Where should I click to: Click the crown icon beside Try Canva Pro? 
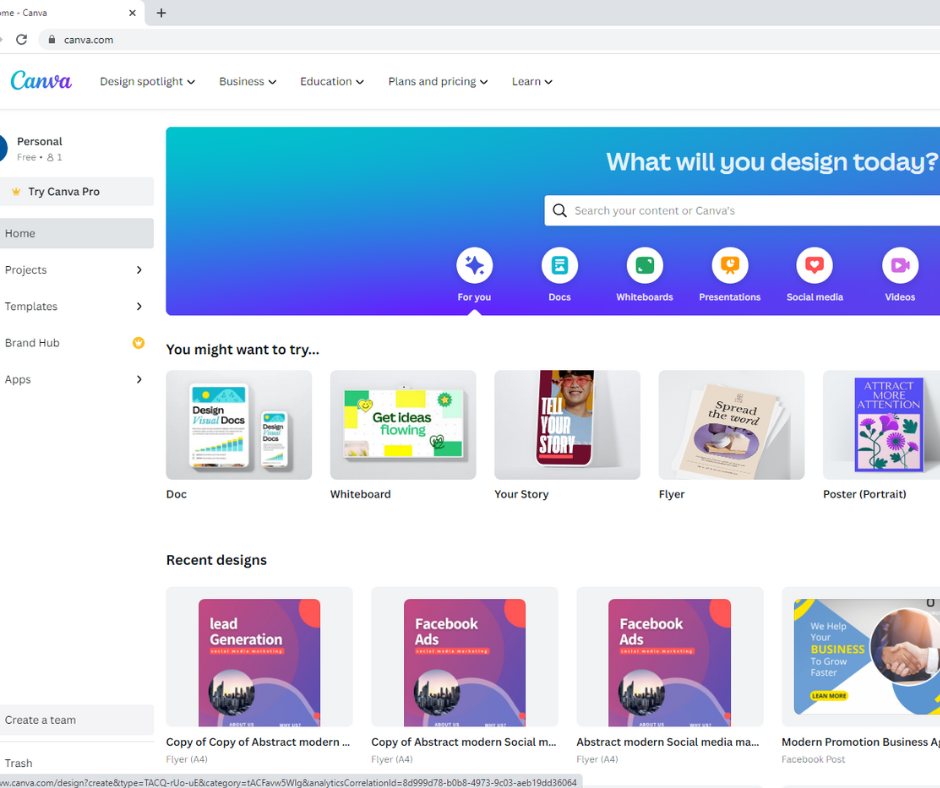pos(16,192)
